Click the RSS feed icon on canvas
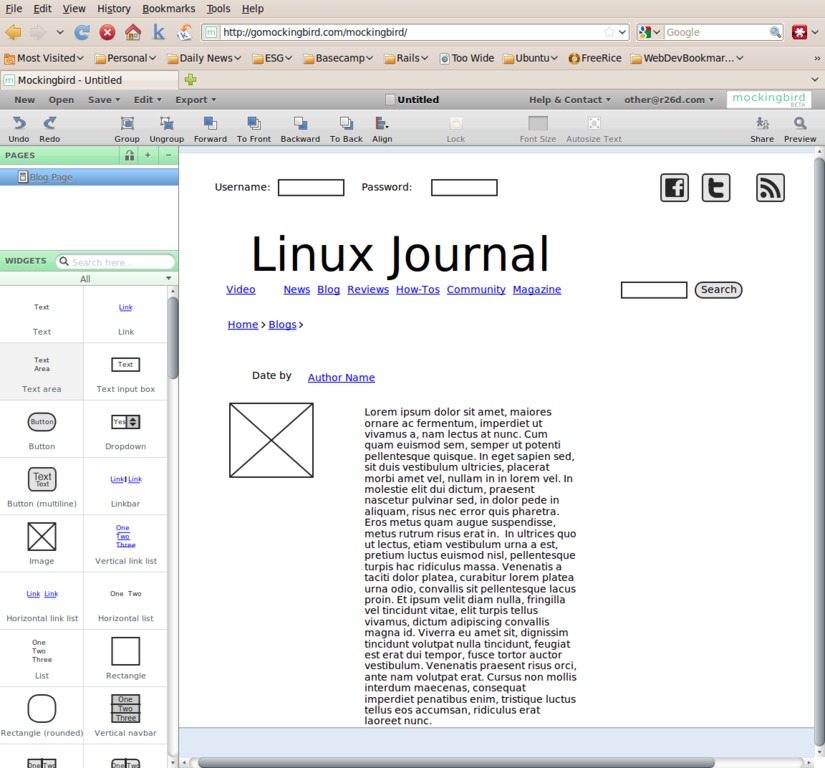This screenshot has width=825, height=768. (770, 188)
